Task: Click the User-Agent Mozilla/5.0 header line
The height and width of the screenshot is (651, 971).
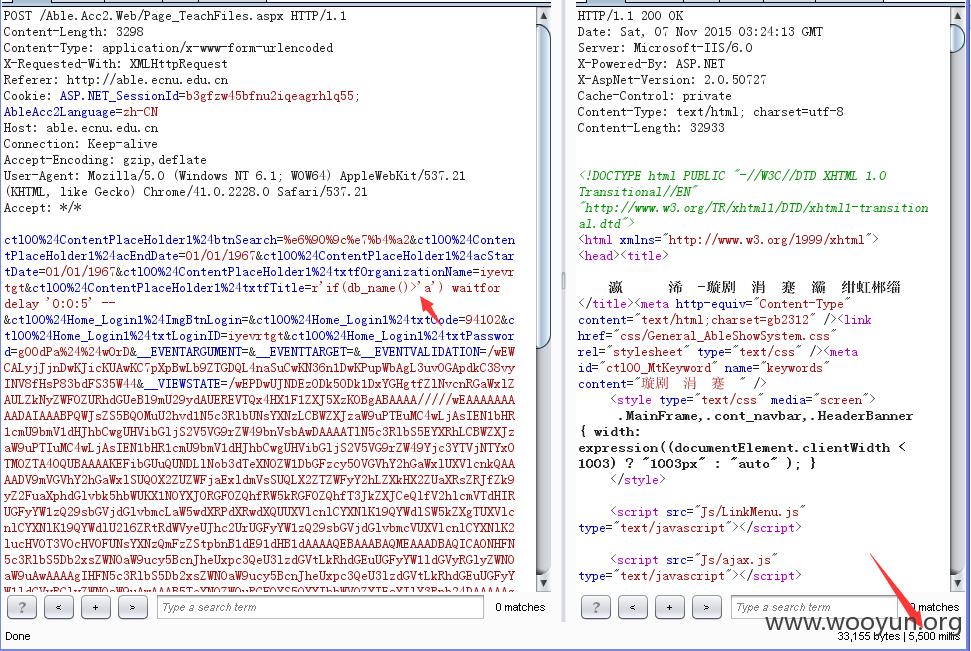Action: [x=235, y=176]
